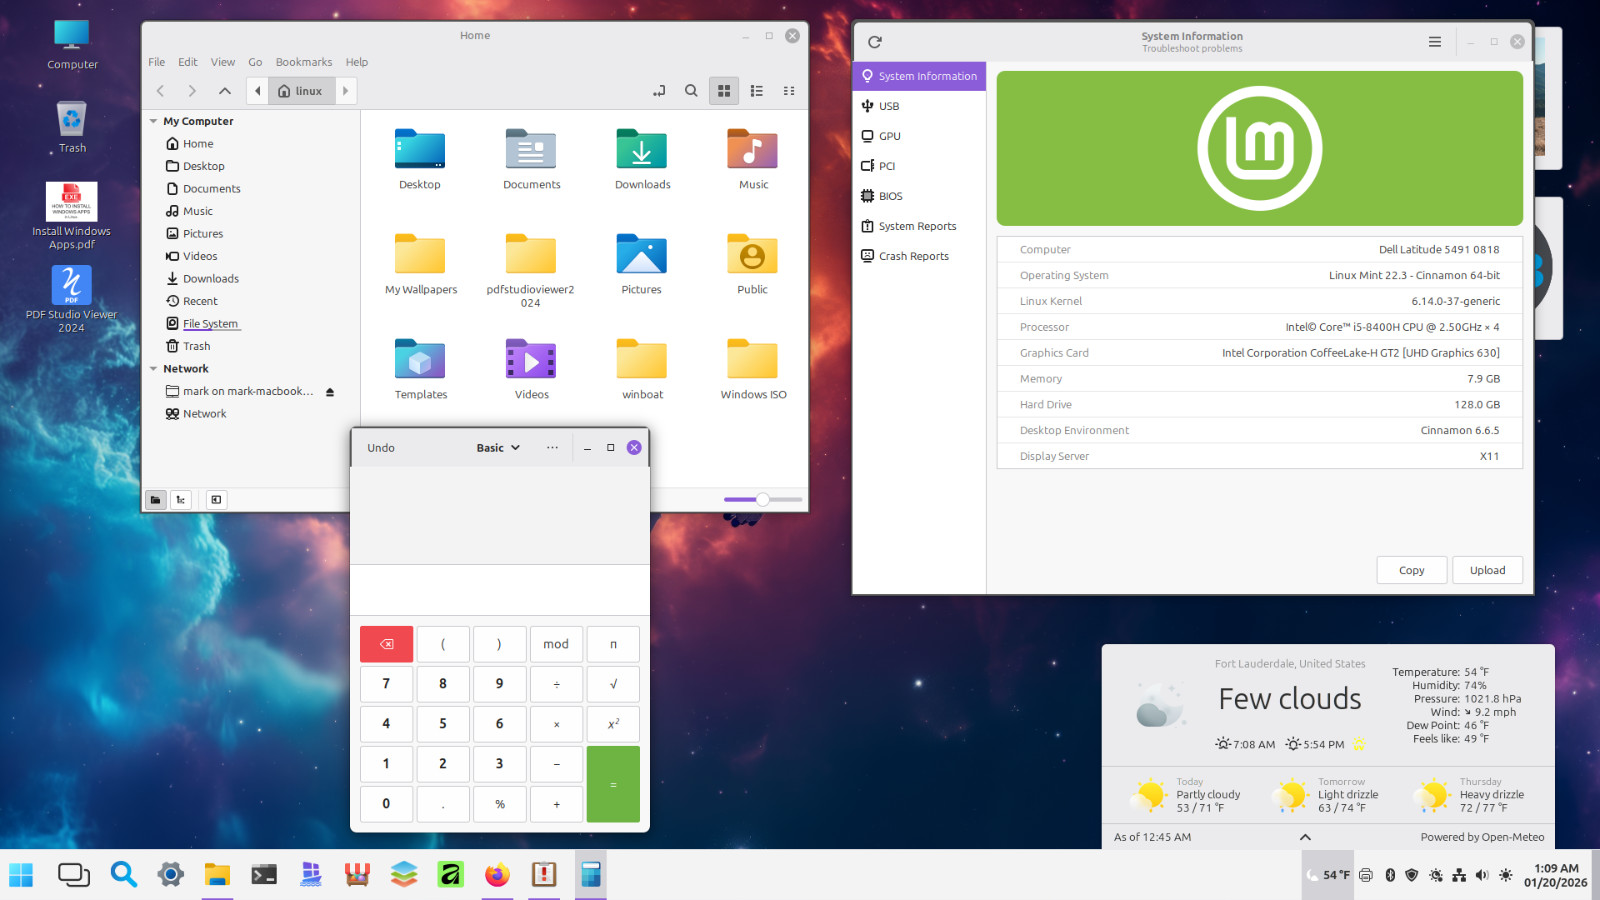Open the Trash desktop icon

(72, 127)
